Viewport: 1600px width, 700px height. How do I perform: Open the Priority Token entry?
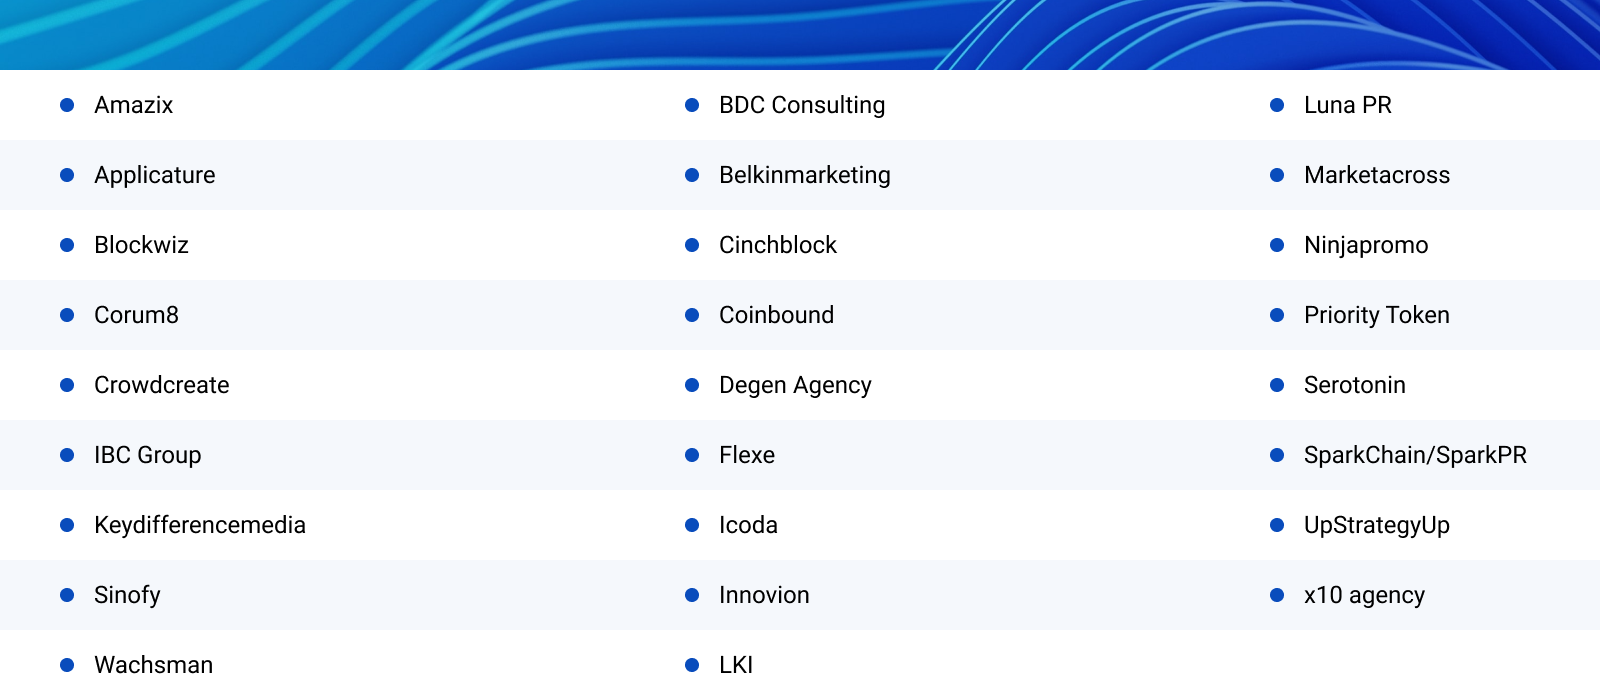tap(1376, 315)
